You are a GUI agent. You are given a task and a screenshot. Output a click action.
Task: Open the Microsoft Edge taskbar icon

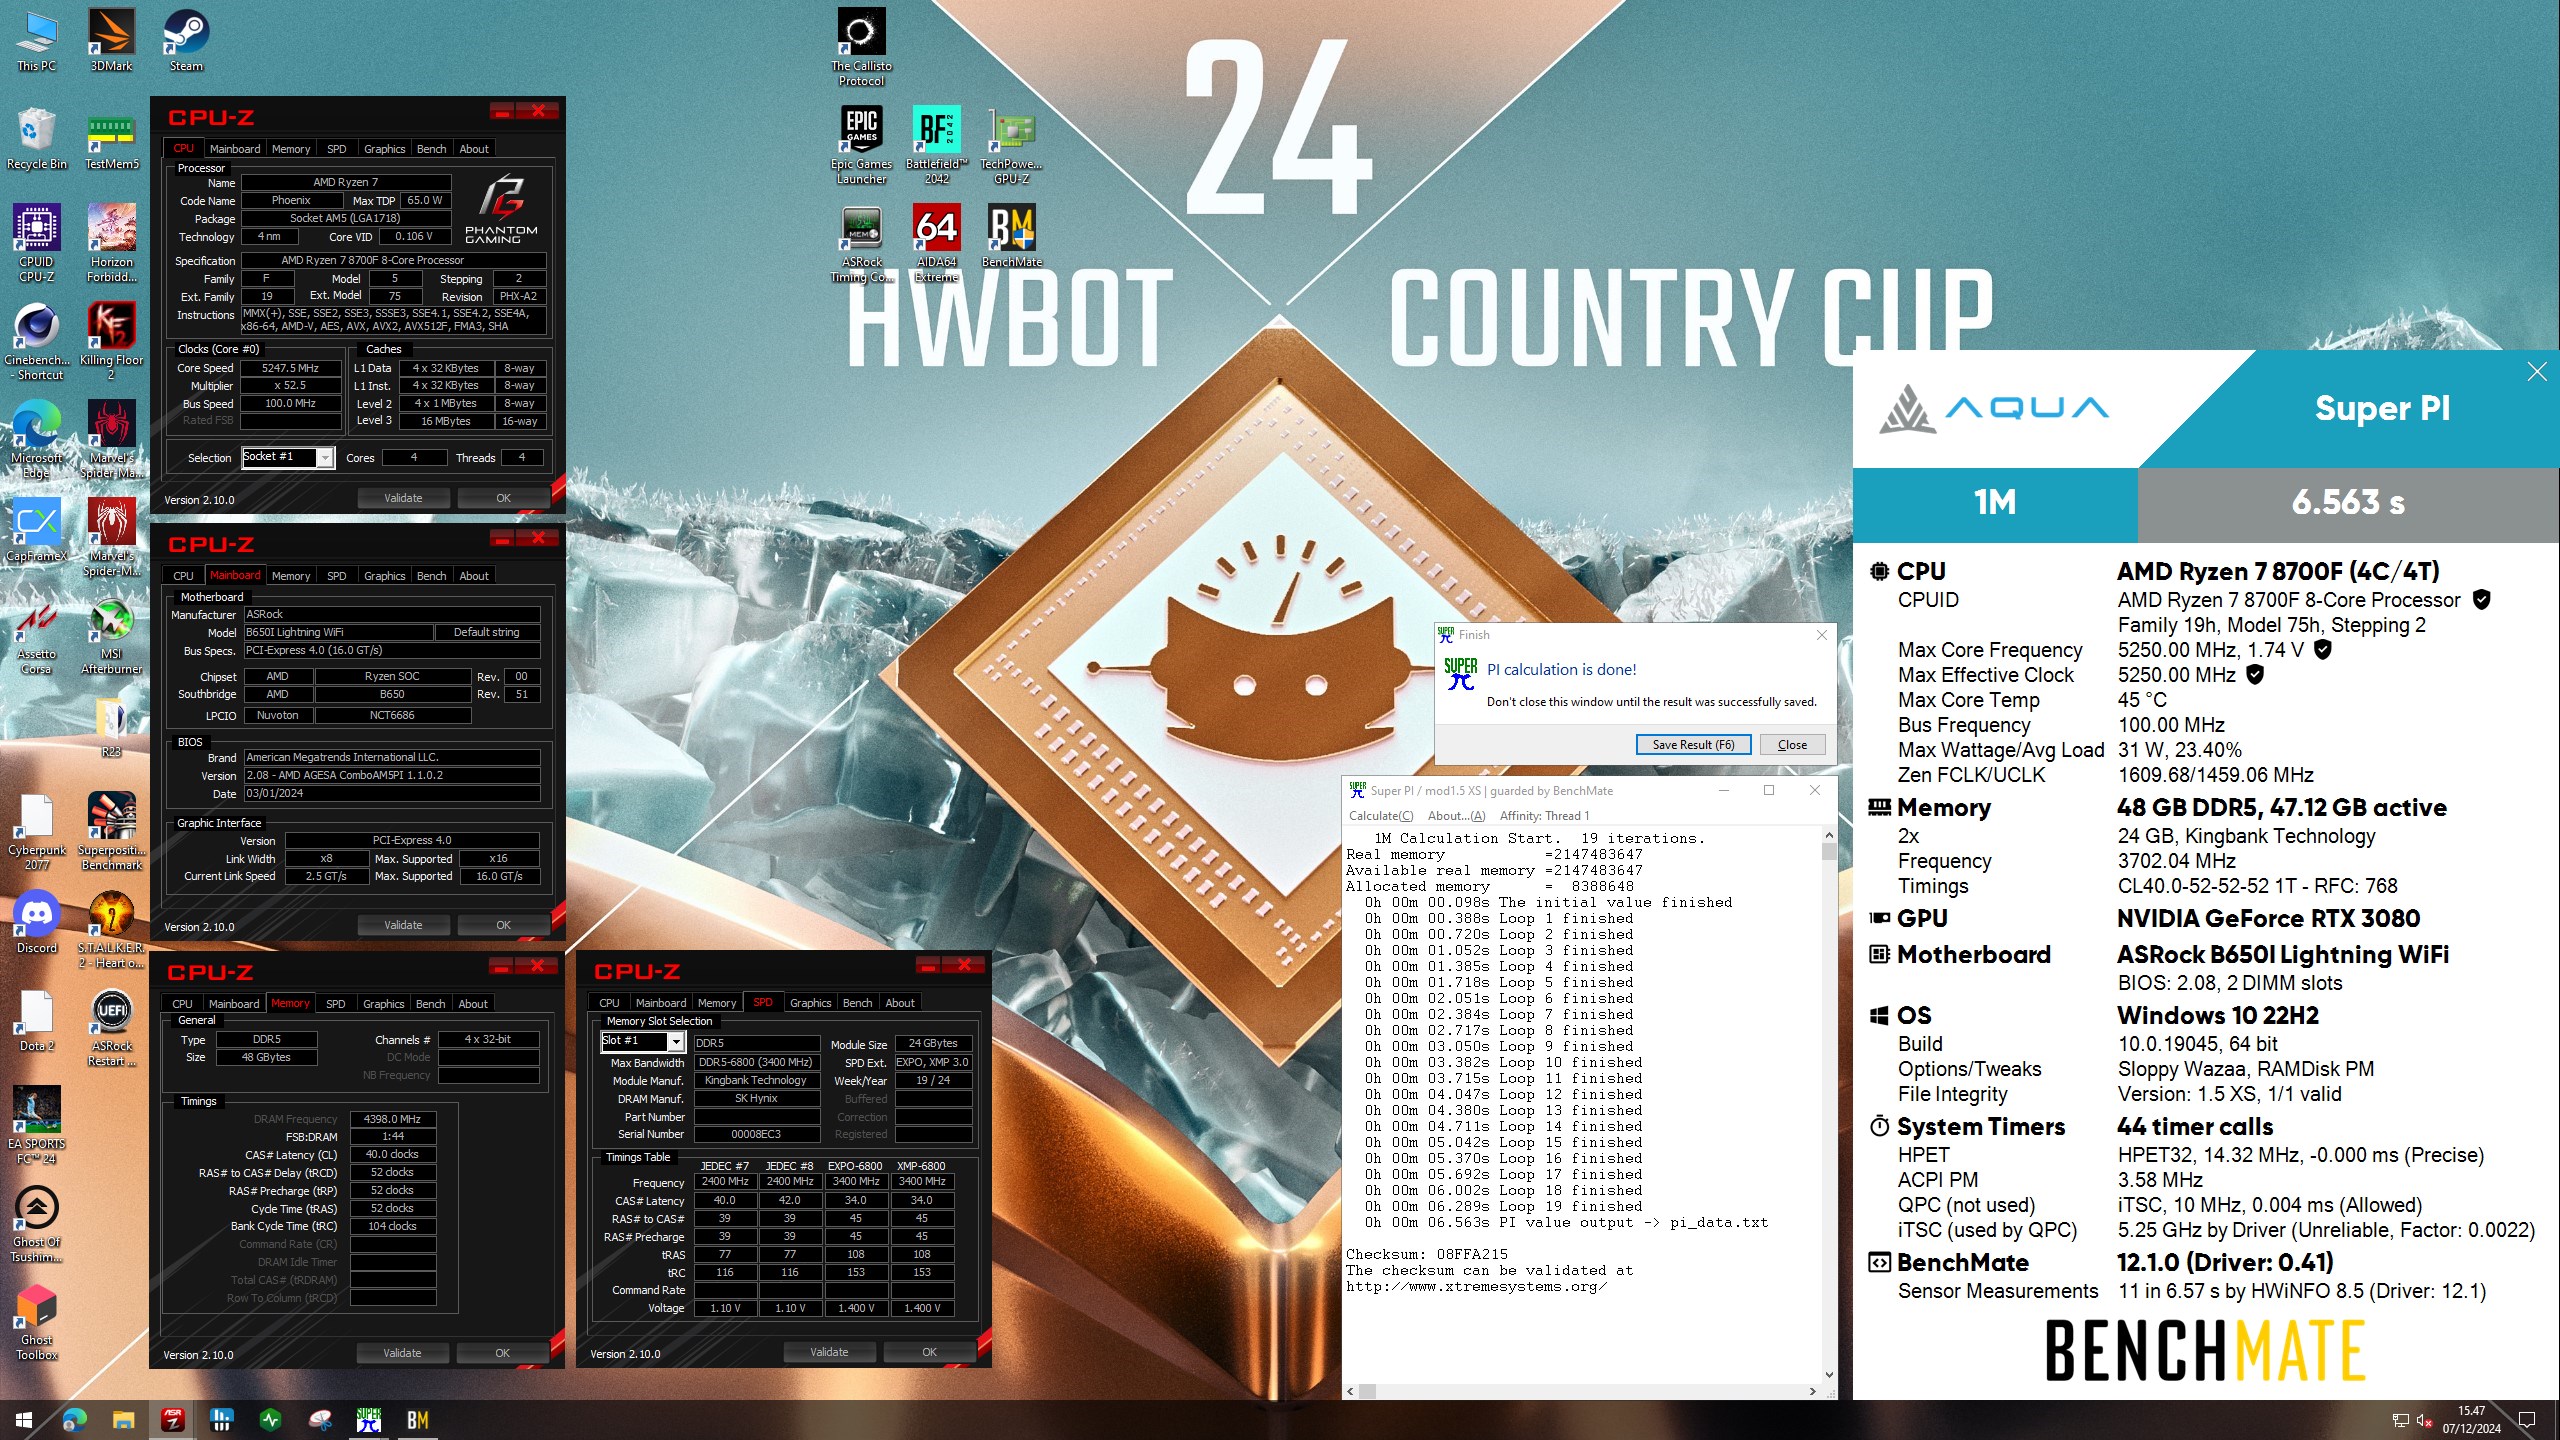coord(74,1419)
